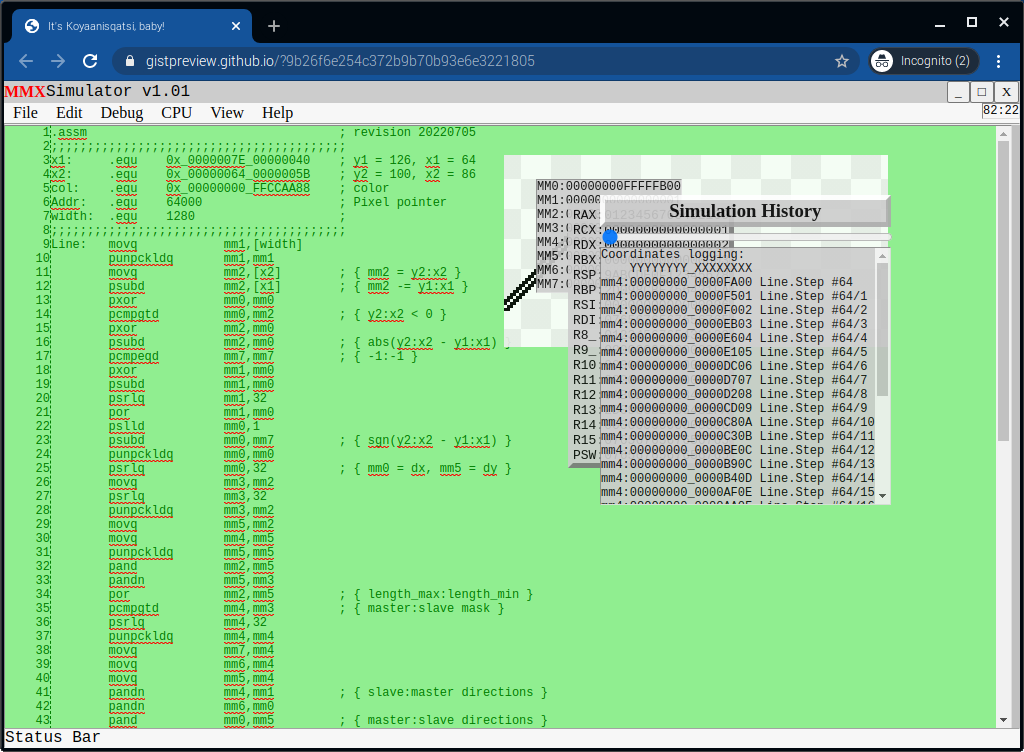Open the Help menu
The image size is (1024, 752).
(277, 113)
